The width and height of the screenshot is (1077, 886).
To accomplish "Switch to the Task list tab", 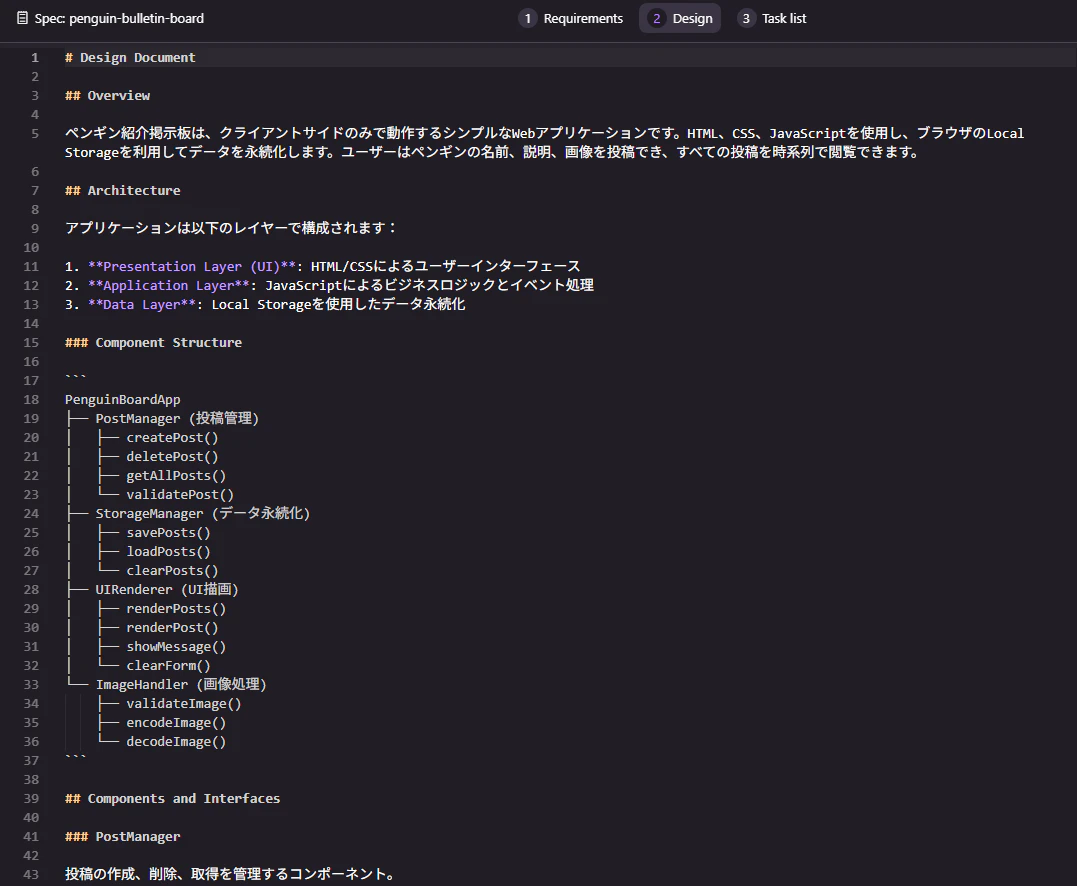I will coord(772,19).
